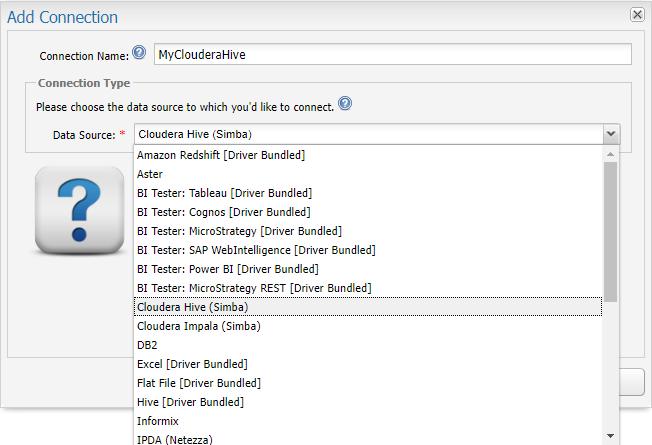The image size is (652, 445).
Task: Close the Add Connection dialog
Action: [637, 15]
